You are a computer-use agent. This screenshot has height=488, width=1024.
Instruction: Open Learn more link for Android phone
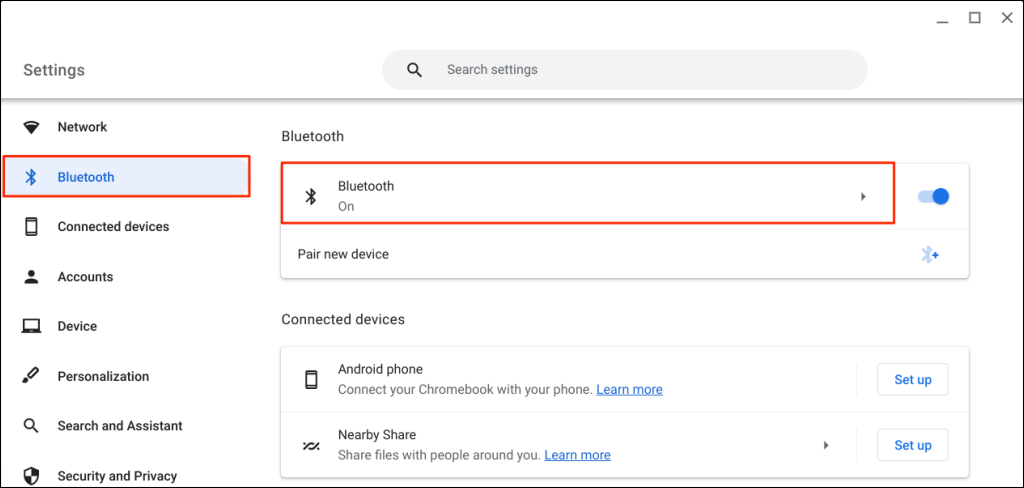tap(629, 390)
